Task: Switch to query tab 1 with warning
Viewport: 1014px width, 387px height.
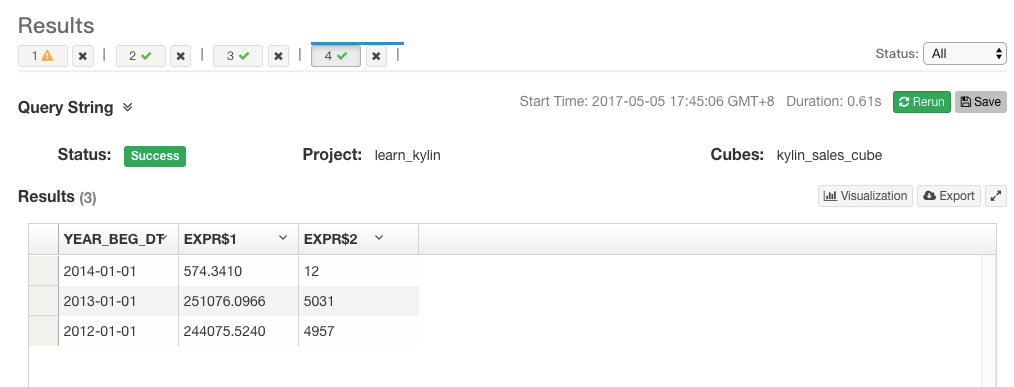Action: (x=43, y=56)
